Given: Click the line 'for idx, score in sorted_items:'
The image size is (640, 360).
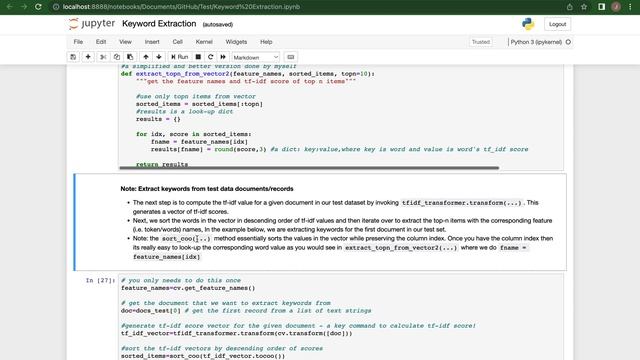Looking at the screenshot, I should [x=193, y=134].
